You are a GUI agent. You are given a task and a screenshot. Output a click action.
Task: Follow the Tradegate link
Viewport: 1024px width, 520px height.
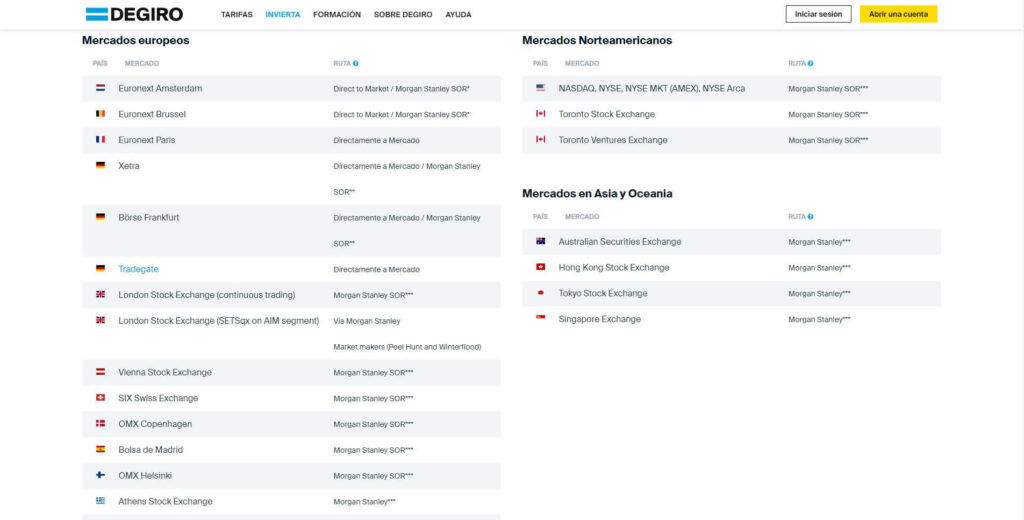point(138,269)
